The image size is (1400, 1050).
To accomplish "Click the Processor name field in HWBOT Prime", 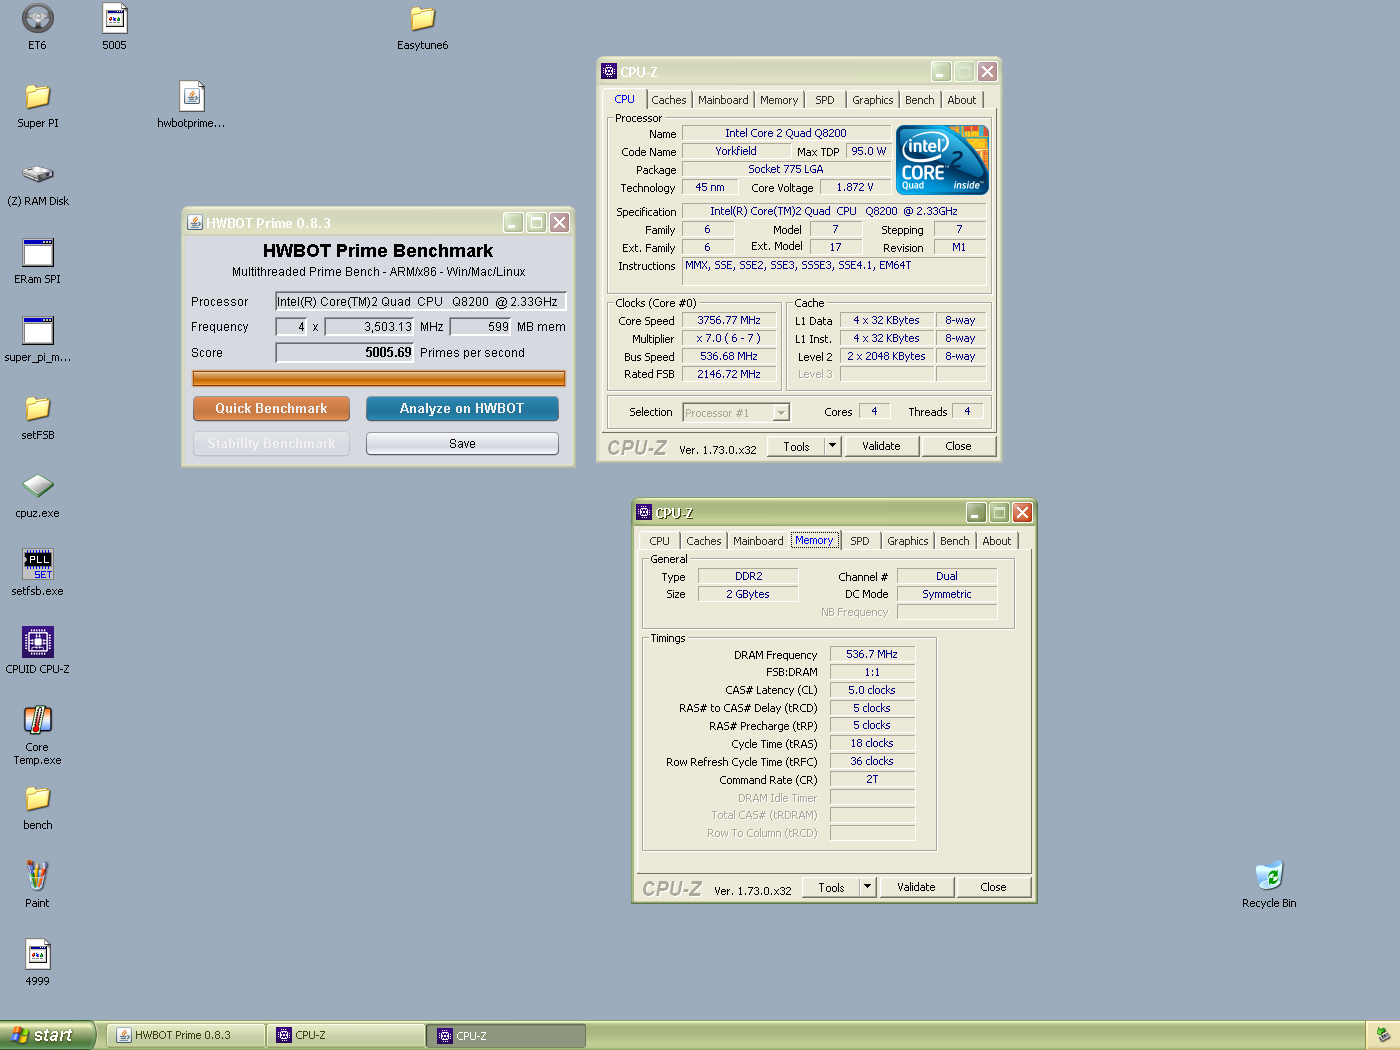I will pos(421,301).
